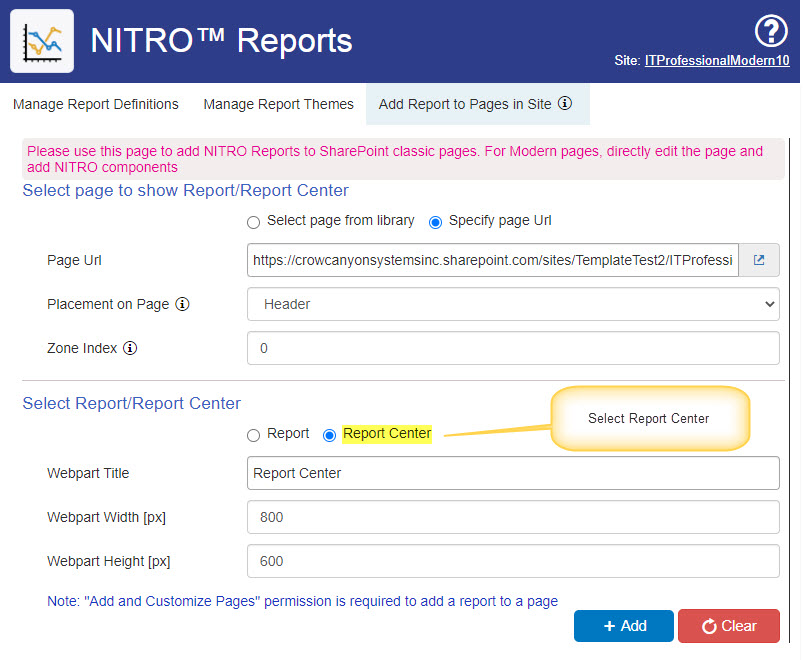Choose Specify page Url radio button
Screen dimensions: 803x660
pos(435,222)
